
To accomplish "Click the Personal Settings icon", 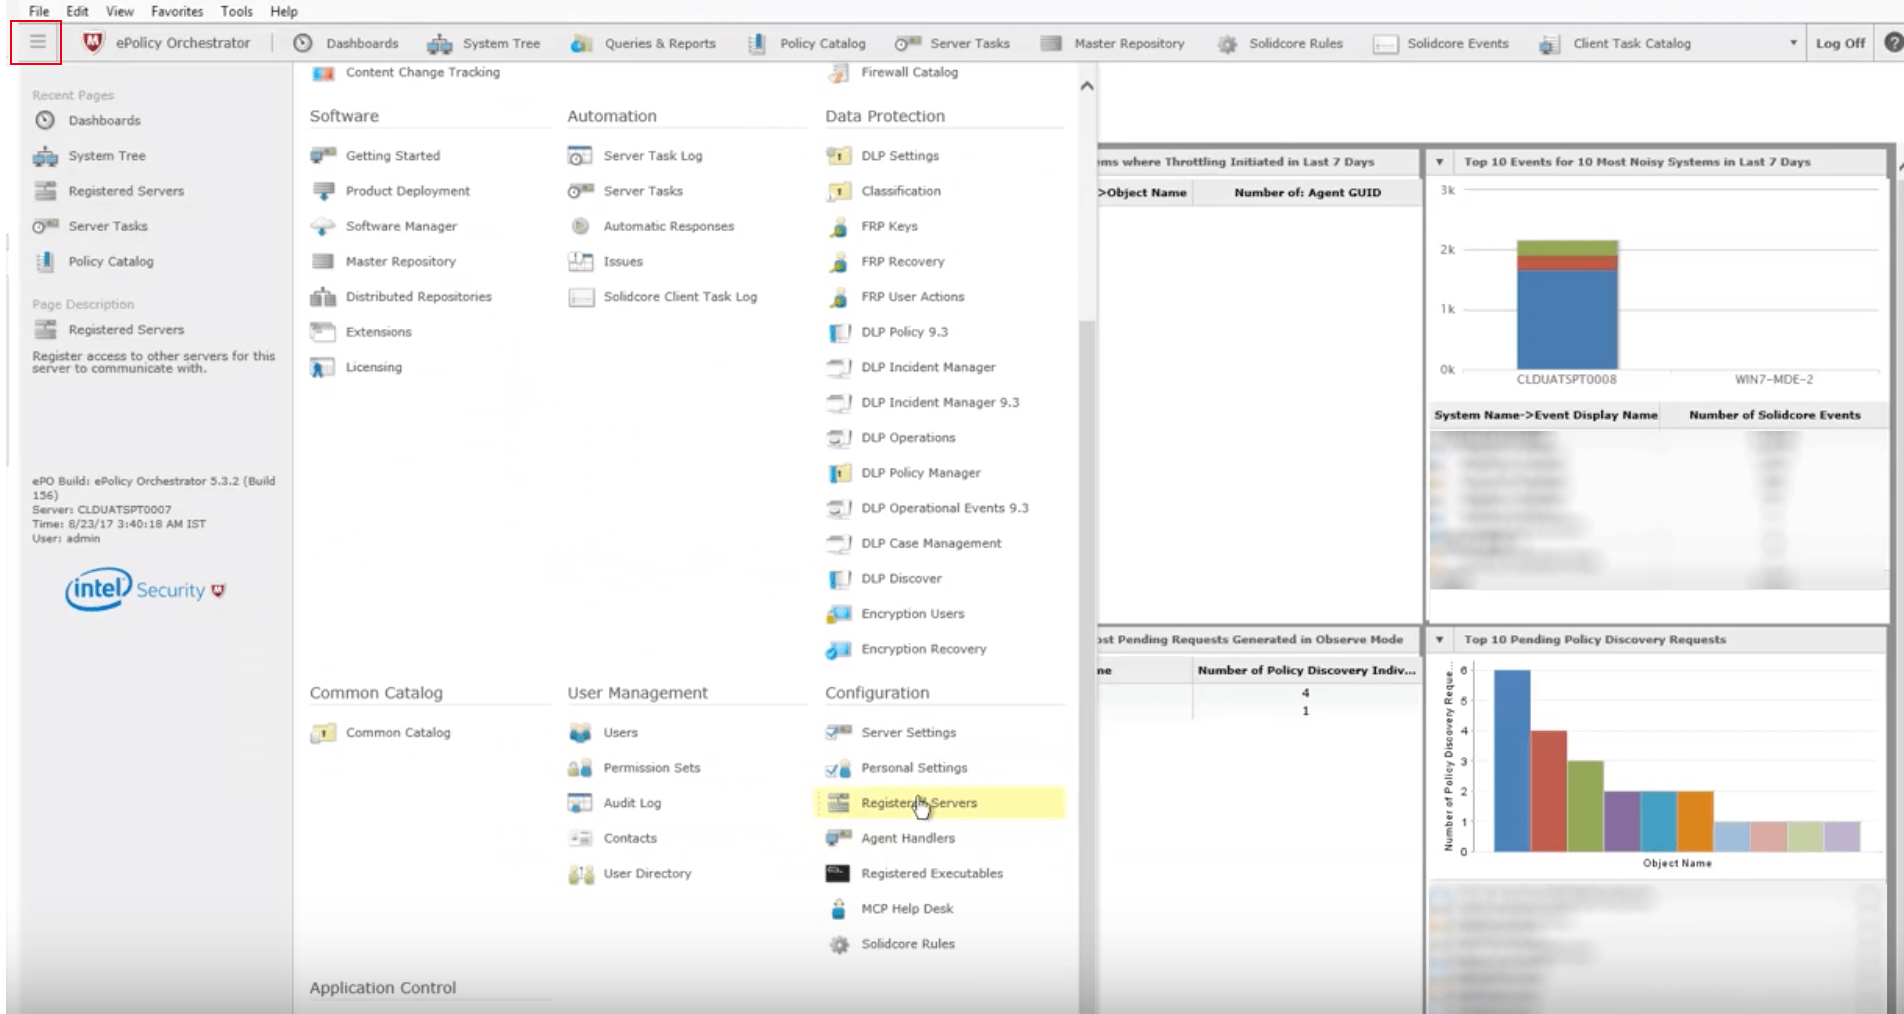I will click(x=838, y=767).
